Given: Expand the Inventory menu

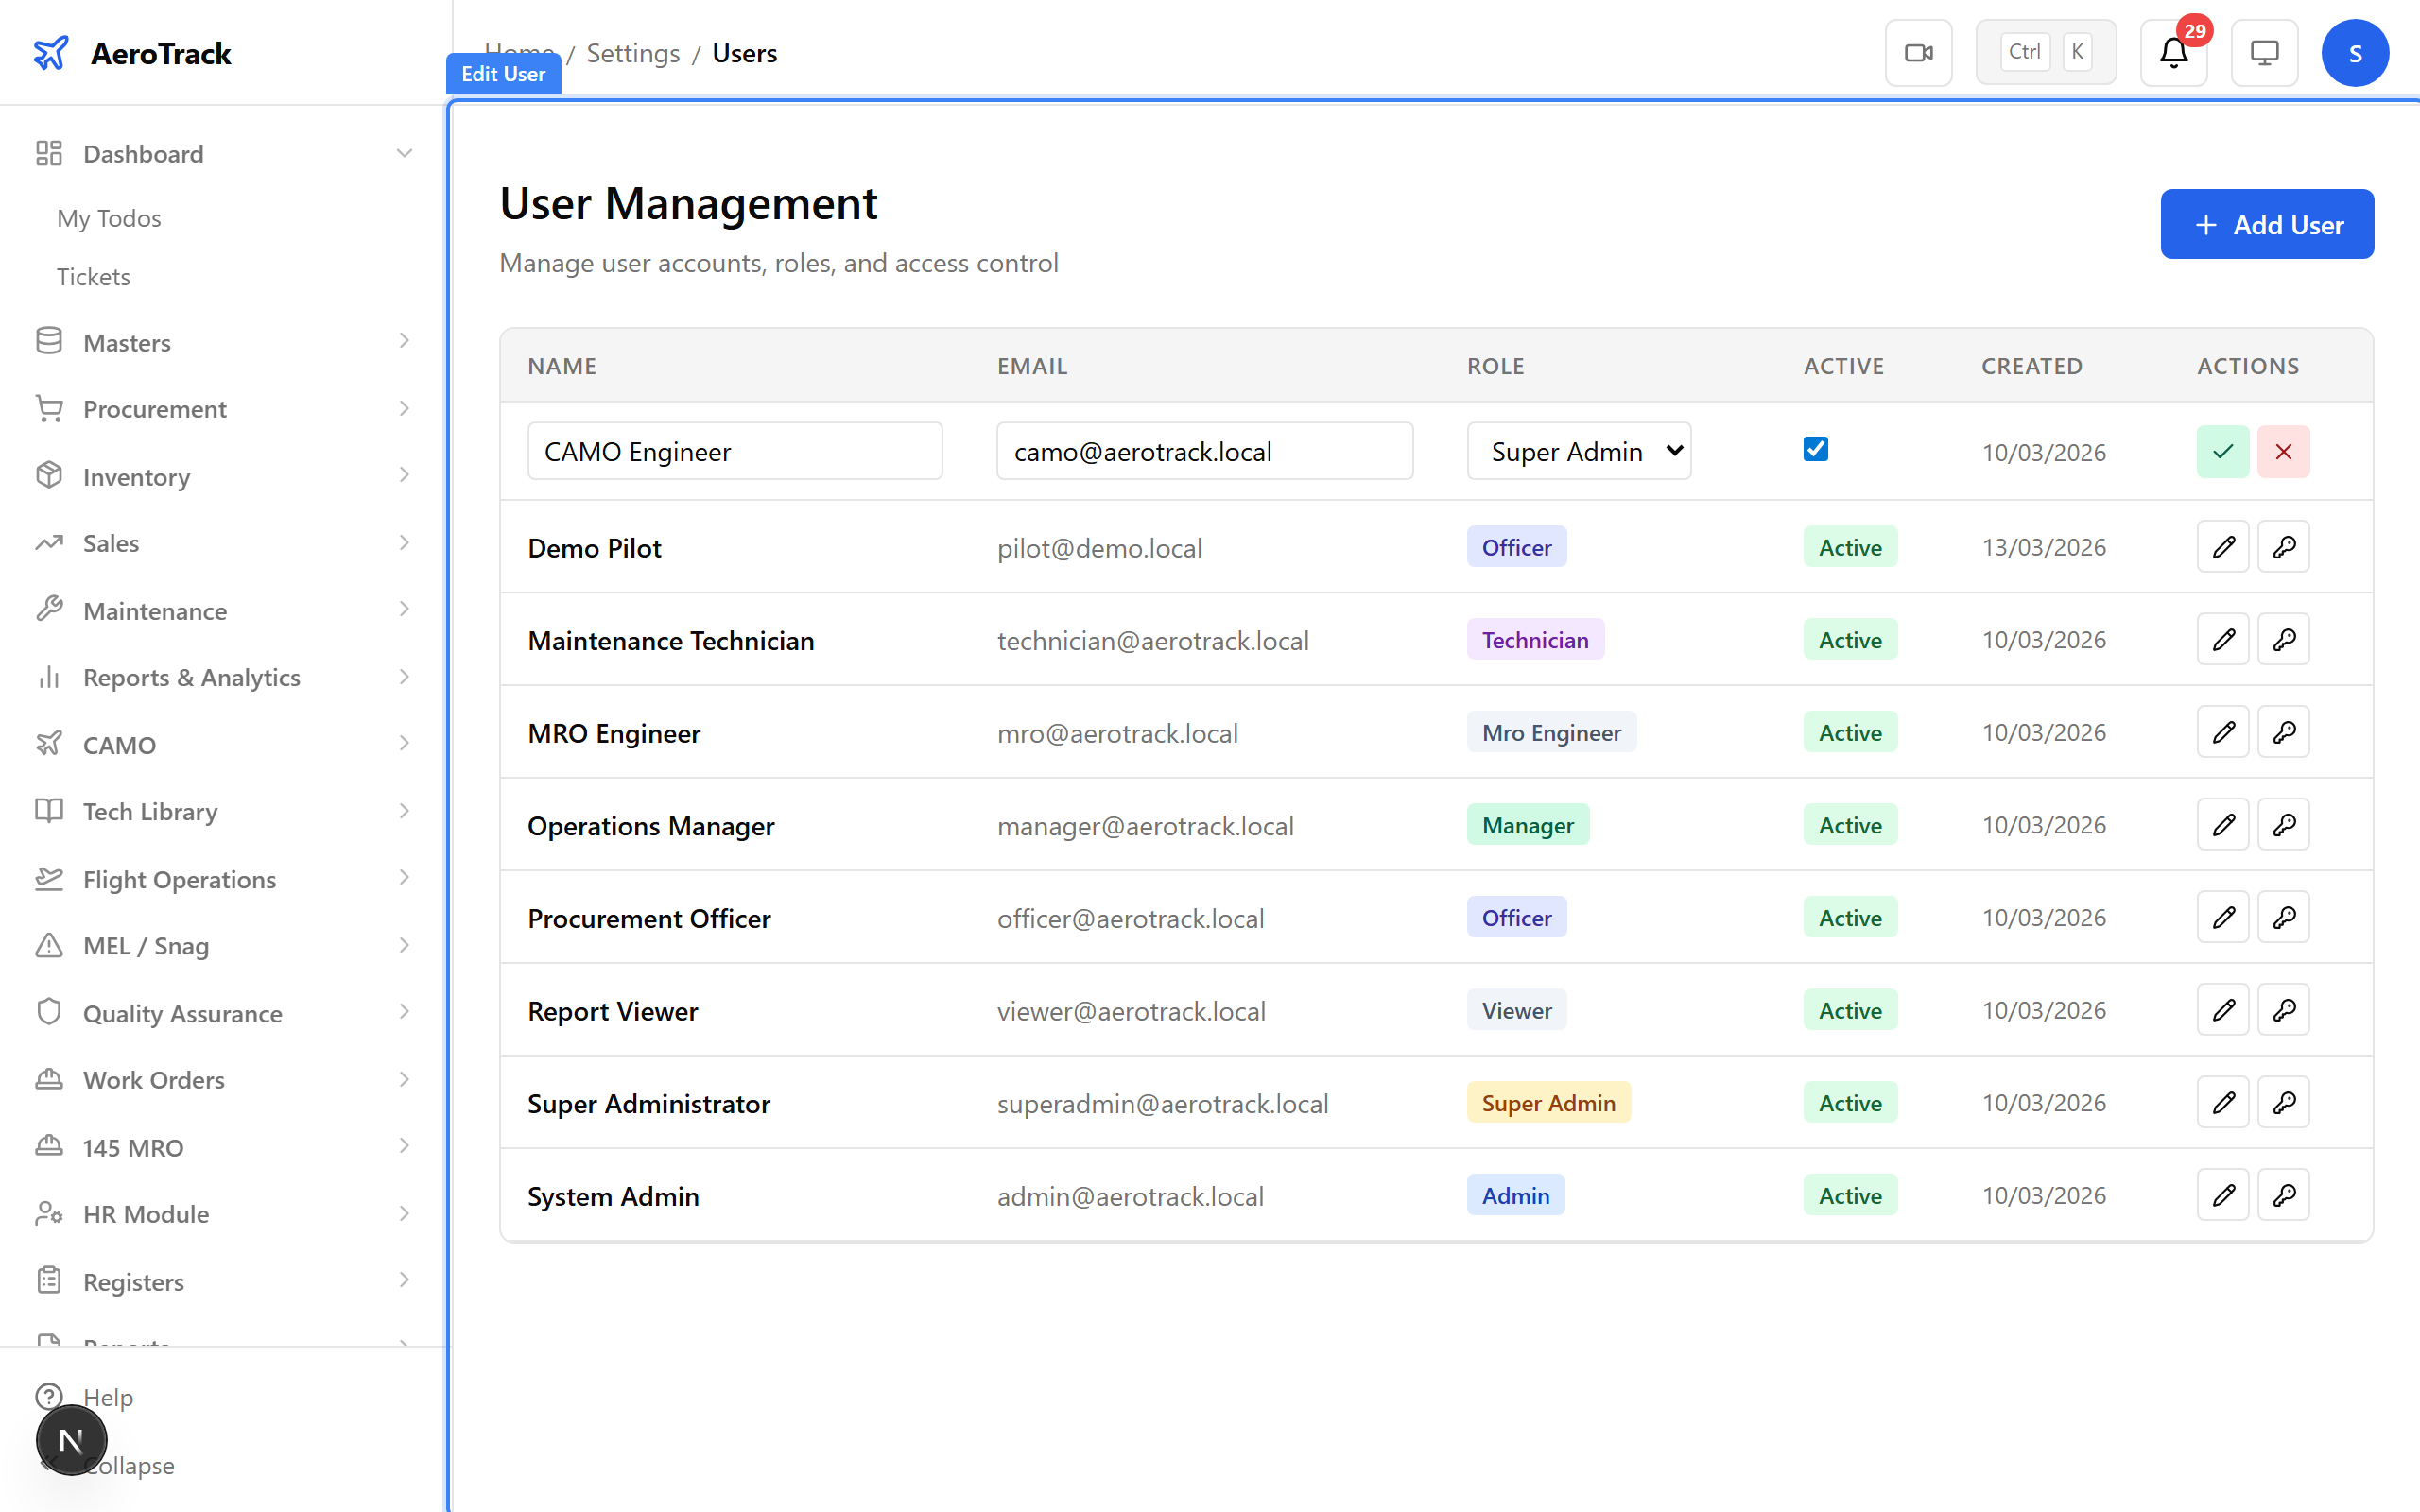Looking at the screenshot, I should [135, 477].
